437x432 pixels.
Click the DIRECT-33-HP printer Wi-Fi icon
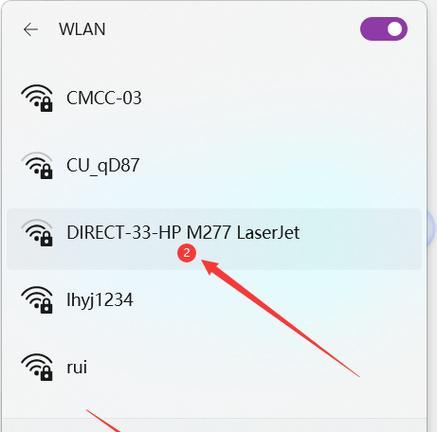(37, 233)
